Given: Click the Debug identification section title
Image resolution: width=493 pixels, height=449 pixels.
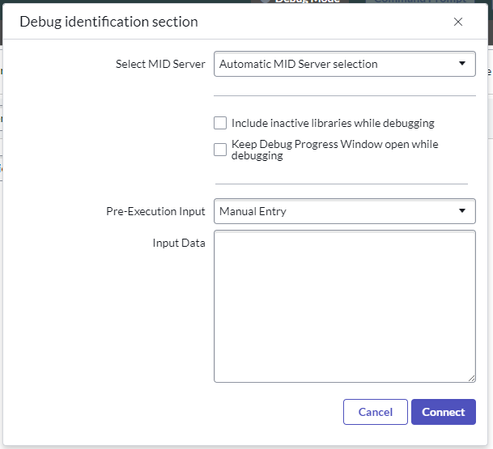Looking at the screenshot, I should [109, 22].
